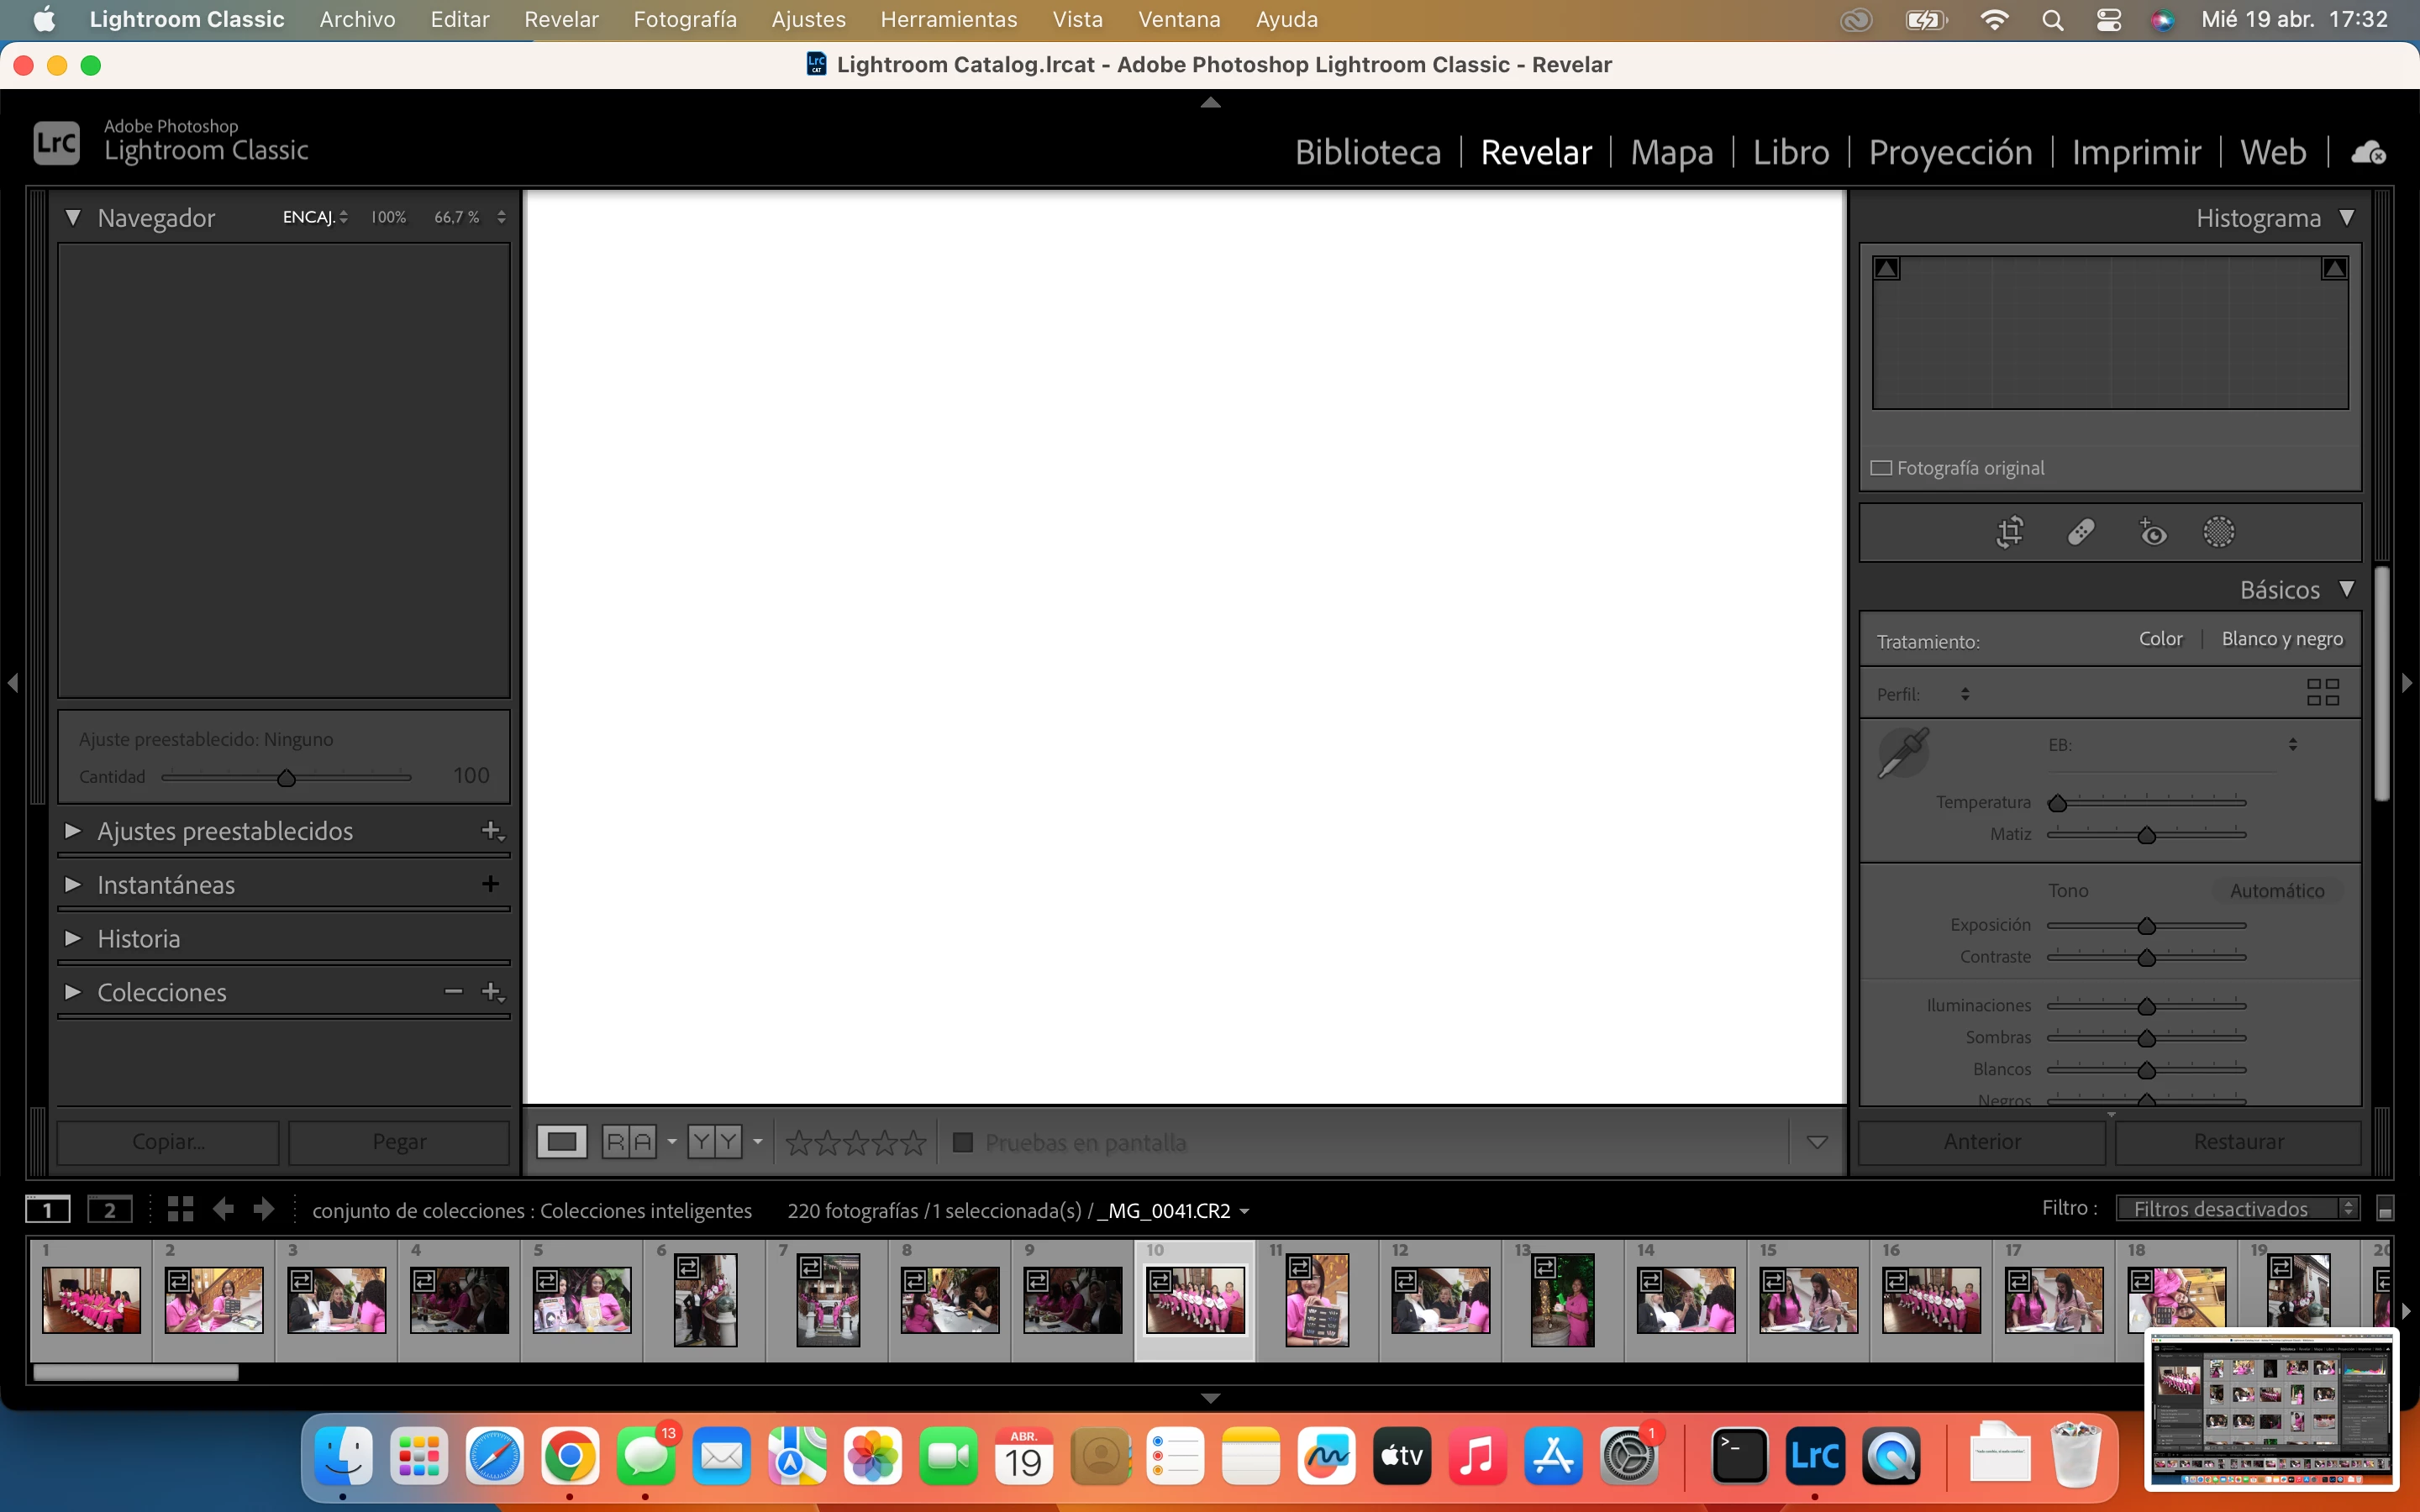Toggle Fotografía original checkbox
The image size is (2420, 1512).
(x=1881, y=468)
